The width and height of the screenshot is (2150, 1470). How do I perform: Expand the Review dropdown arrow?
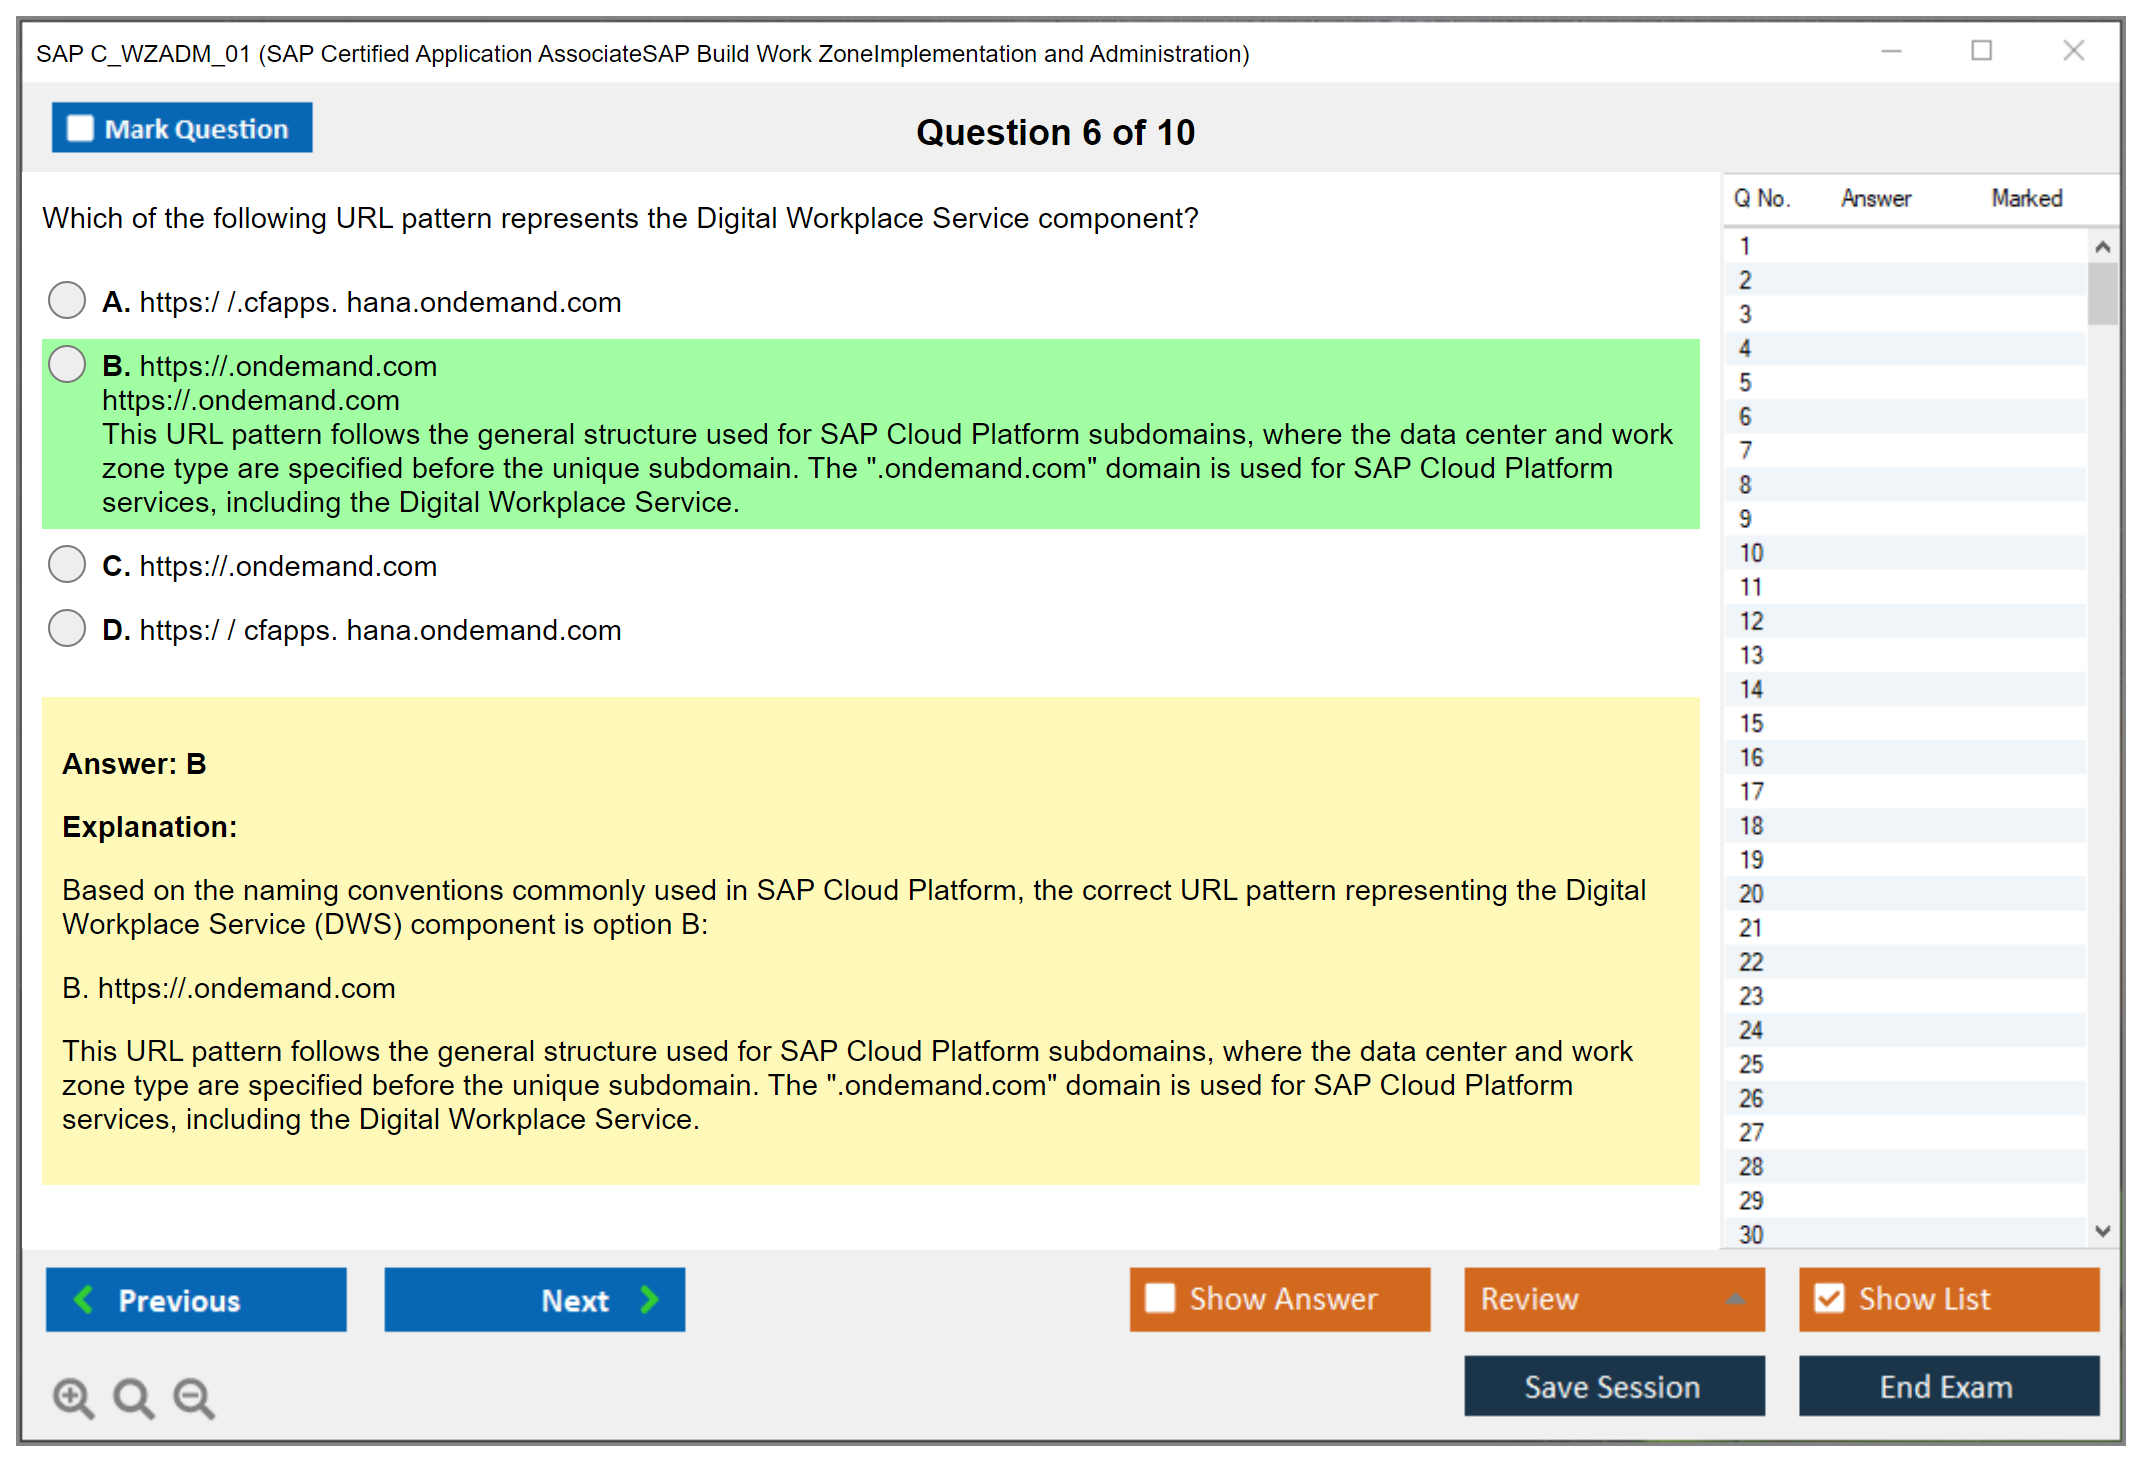(1735, 1298)
